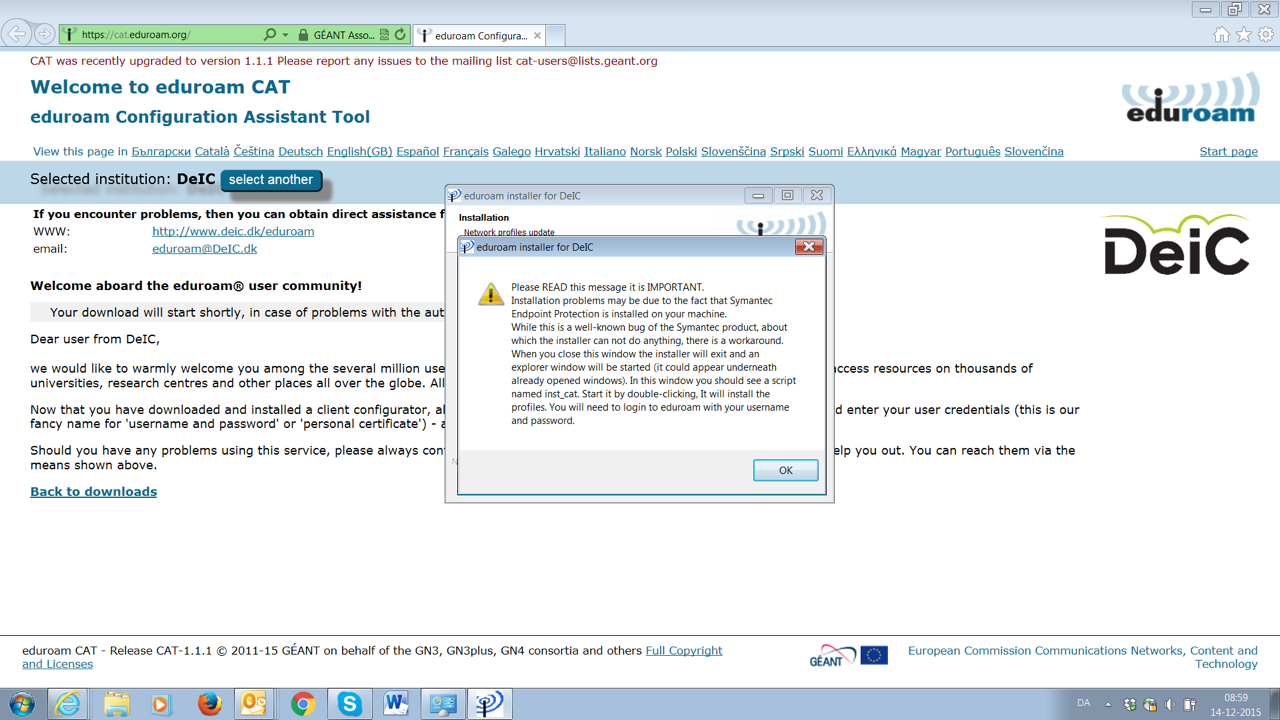This screenshot has height=720, width=1280.
Task: Open the European Commission Communications Networks link
Action: 1083,657
